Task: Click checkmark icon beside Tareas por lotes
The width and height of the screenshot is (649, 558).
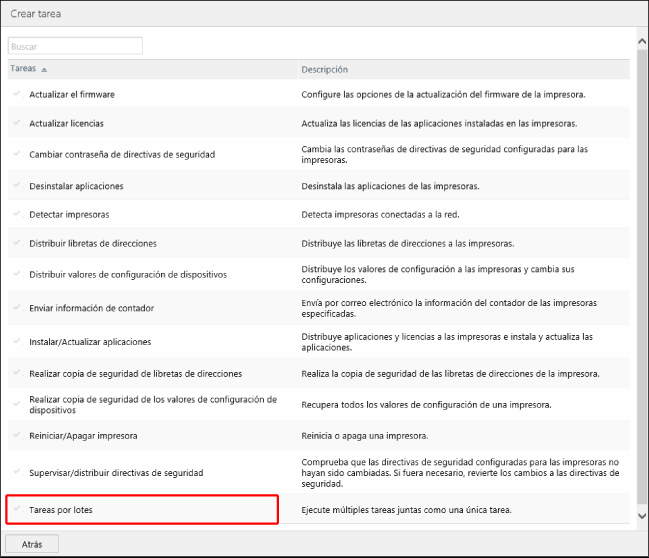Action: click(x=16, y=510)
